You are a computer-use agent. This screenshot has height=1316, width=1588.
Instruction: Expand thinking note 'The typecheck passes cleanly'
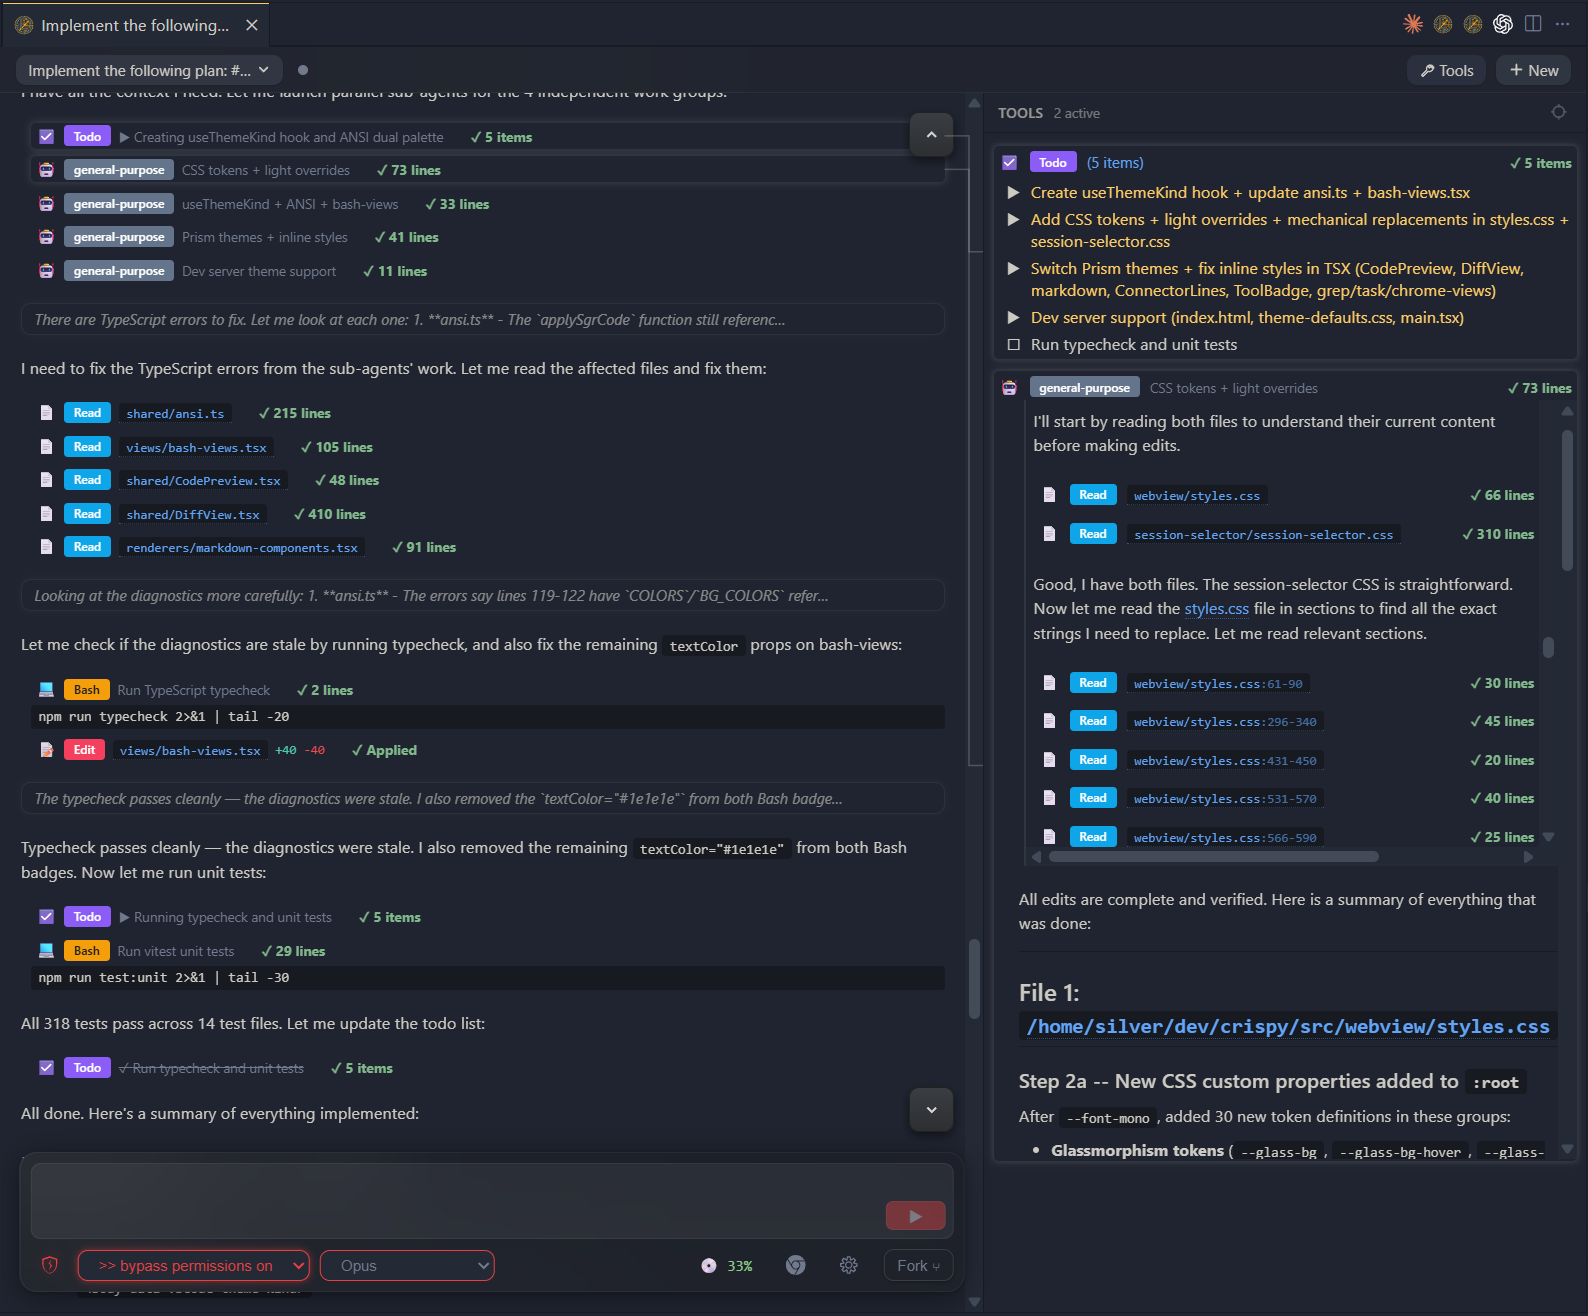coord(483,799)
